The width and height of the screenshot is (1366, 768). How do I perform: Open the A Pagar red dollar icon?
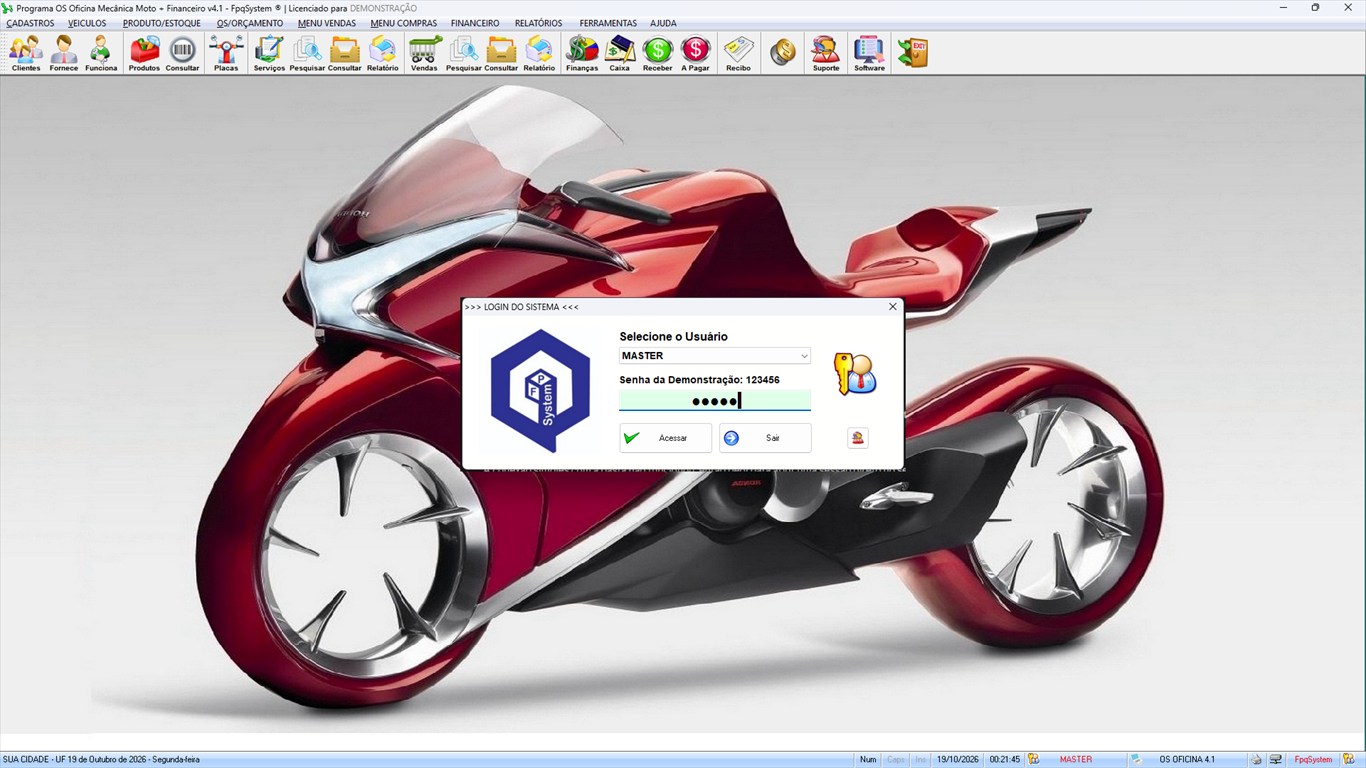click(x=695, y=53)
